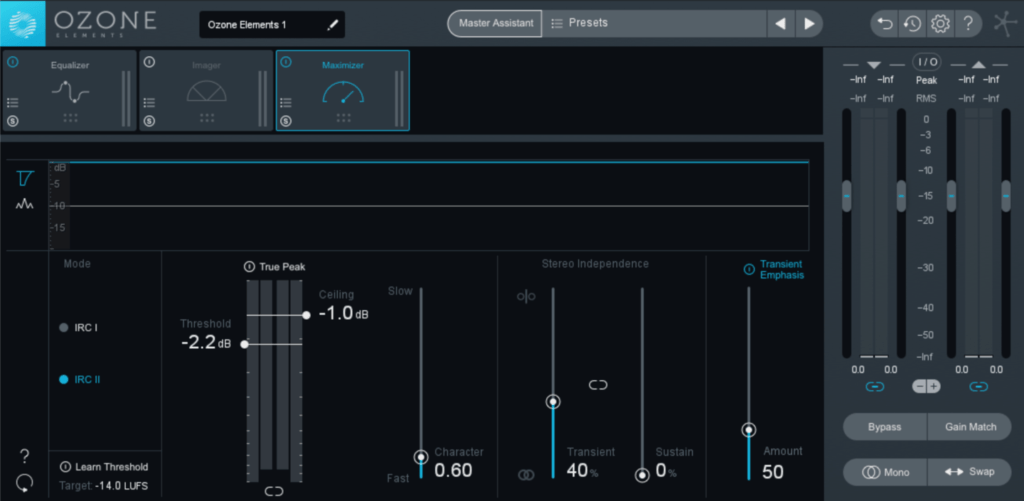Enable the Imager module power button
Viewport: 1024px width, 501px height.
(149, 62)
